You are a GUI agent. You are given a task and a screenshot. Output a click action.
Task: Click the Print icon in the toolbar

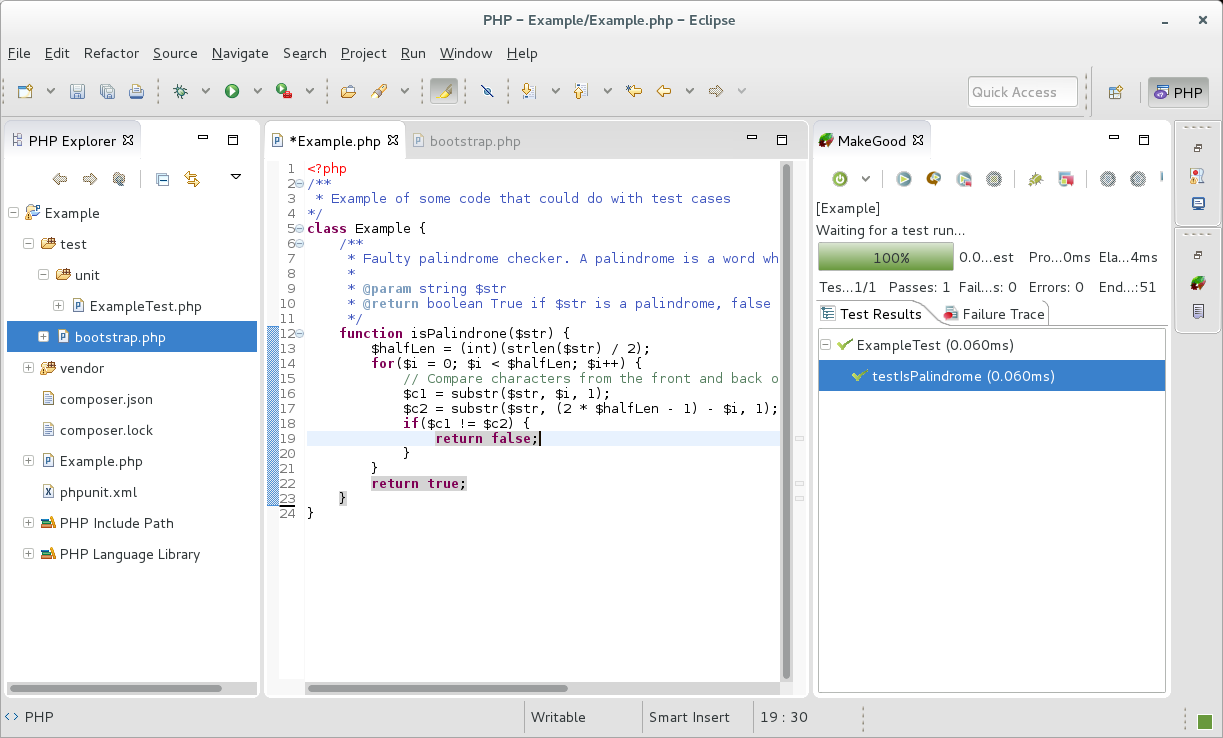click(136, 92)
